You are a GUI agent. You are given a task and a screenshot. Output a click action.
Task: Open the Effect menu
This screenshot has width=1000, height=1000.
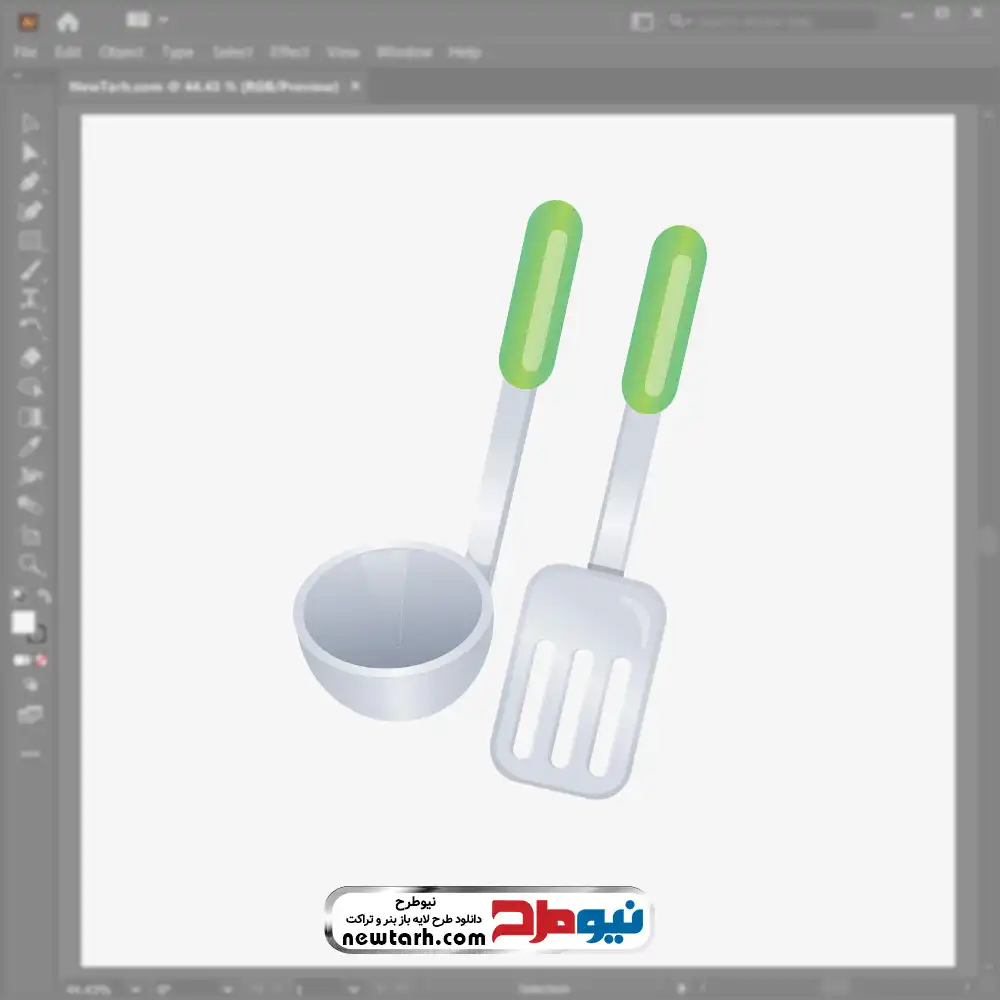[290, 52]
